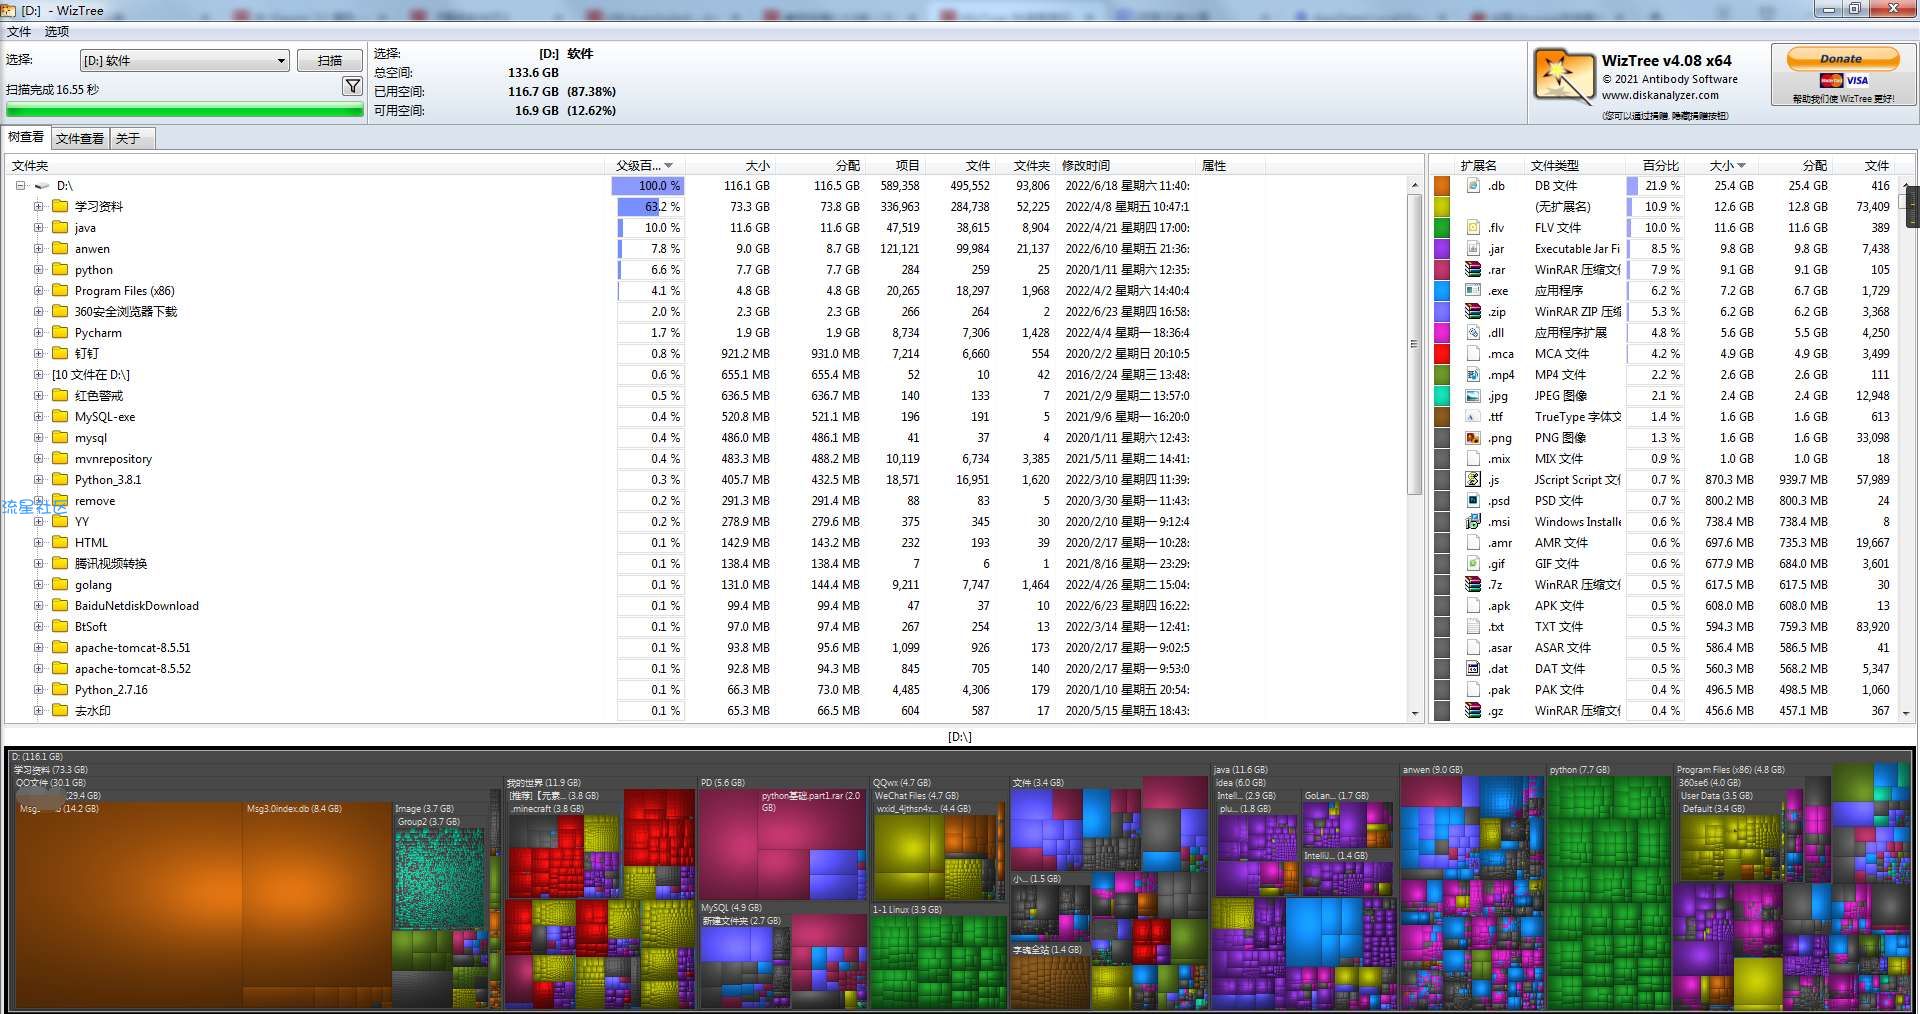This screenshot has width=1920, height=1014.
Task: Click the .mp4 file type icon
Action: [1473, 374]
